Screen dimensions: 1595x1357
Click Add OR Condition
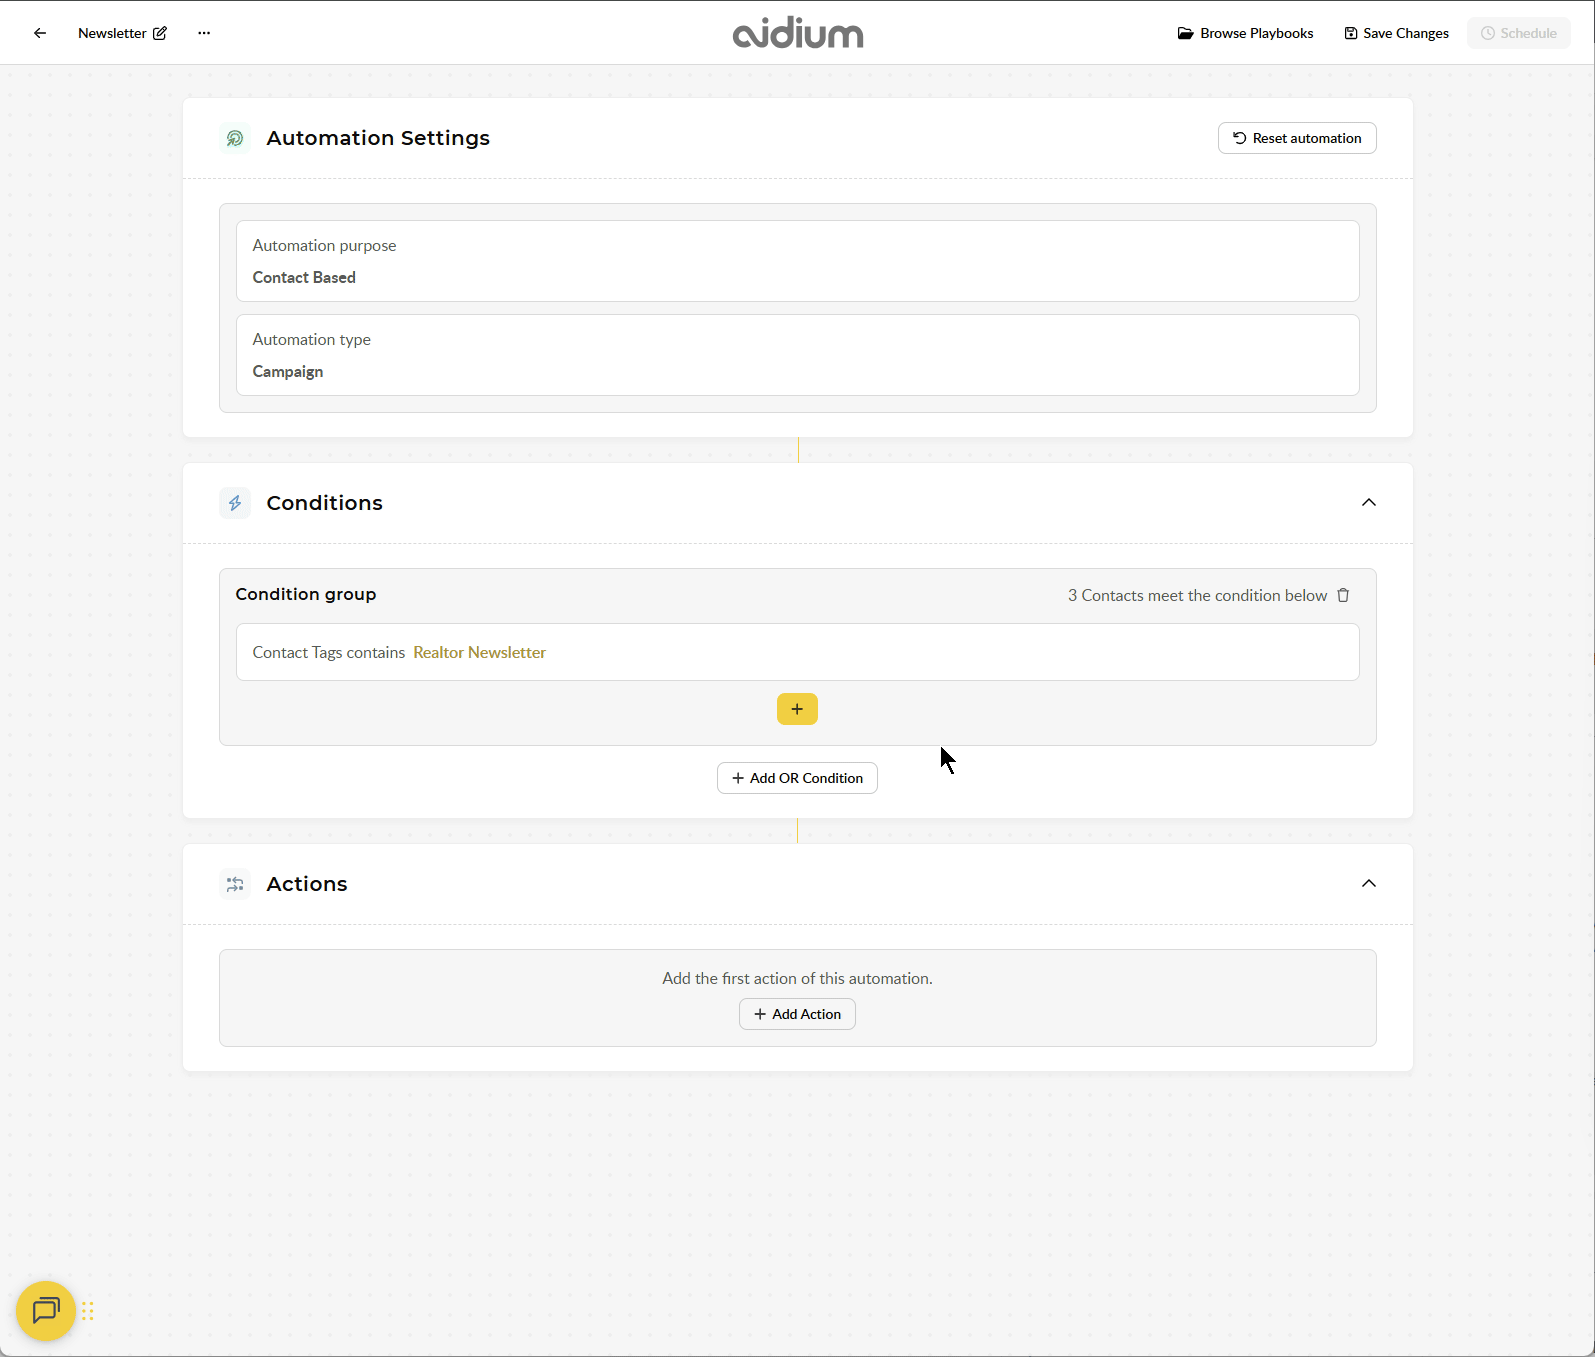797,778
